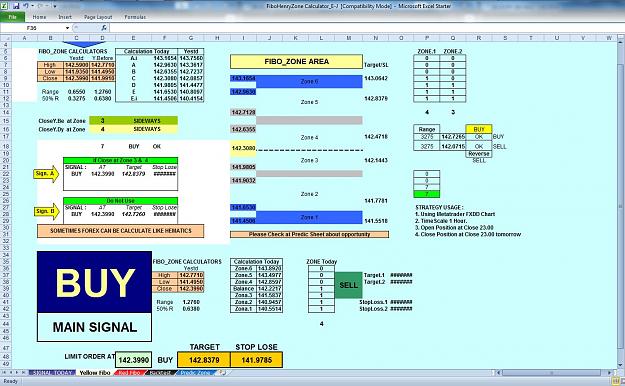
Task: Select column E header
Action: tap(133, 38)
